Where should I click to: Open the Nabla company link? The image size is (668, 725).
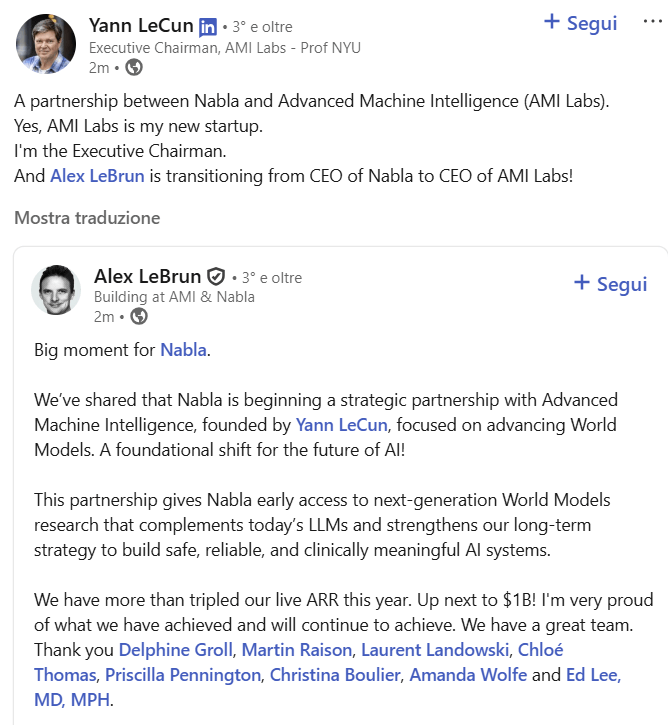pyautogui.click(x=183, y=350)
